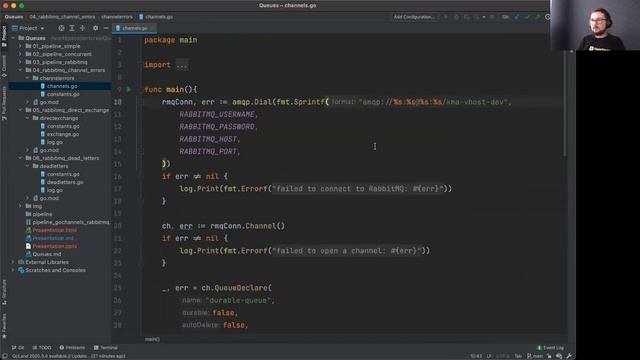640x360 pixels.
Task: Click the Git push arrow icon
Action: [537, 17]
